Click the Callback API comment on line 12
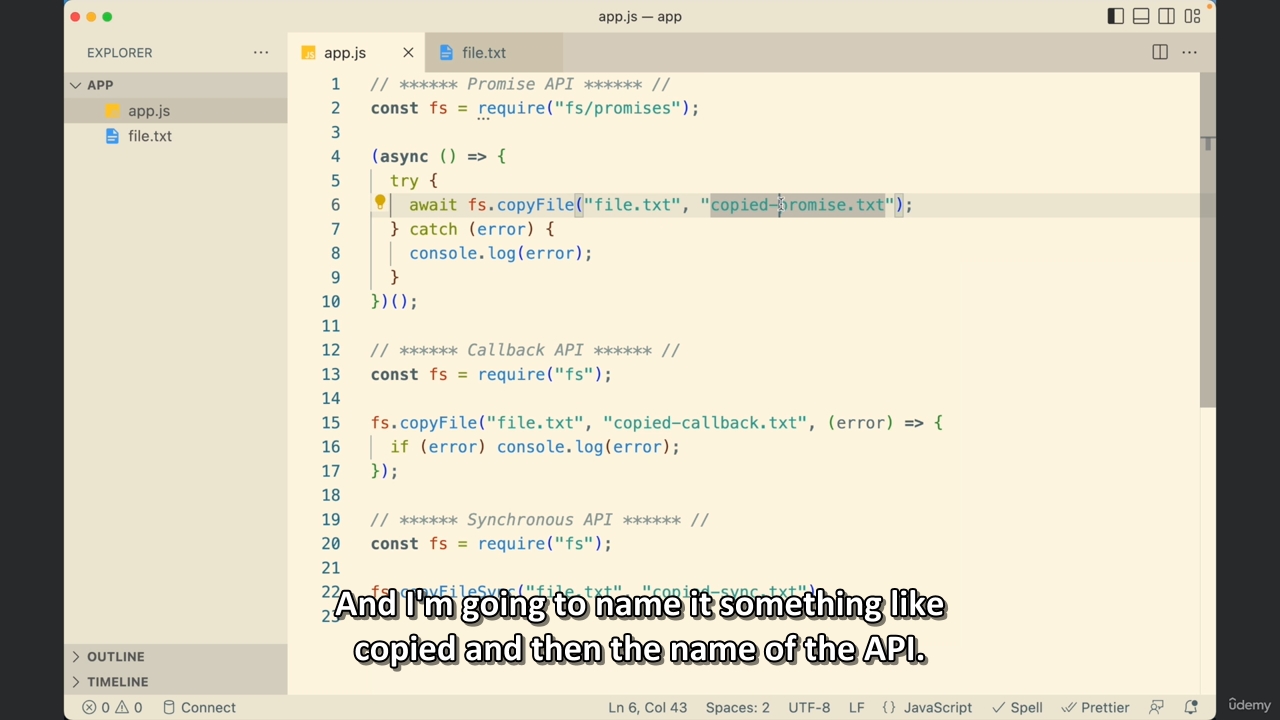The image size is (1280, 720). point(525,350)
